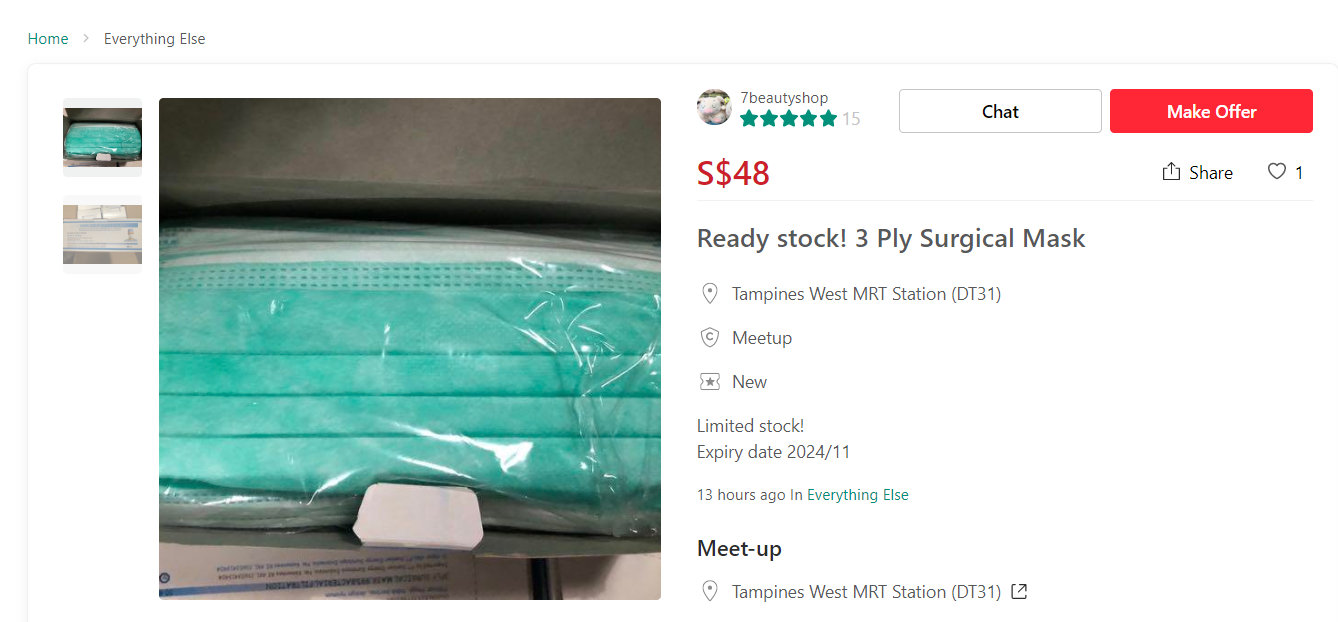Screen dimensions: 1338x622
Task: Click Everything Else link beside posting time
Action: click(x=857, y=495)
